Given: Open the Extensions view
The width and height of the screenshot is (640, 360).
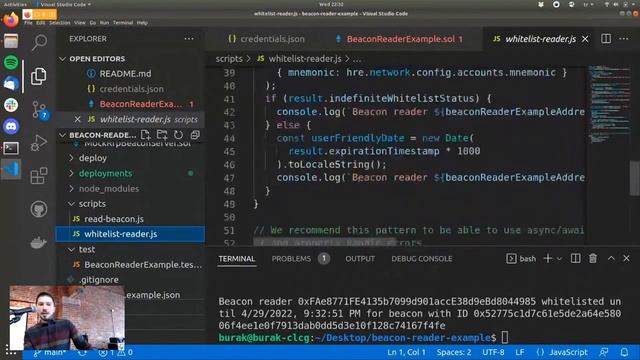Looking at the screenshot, I should coord(39,176).
